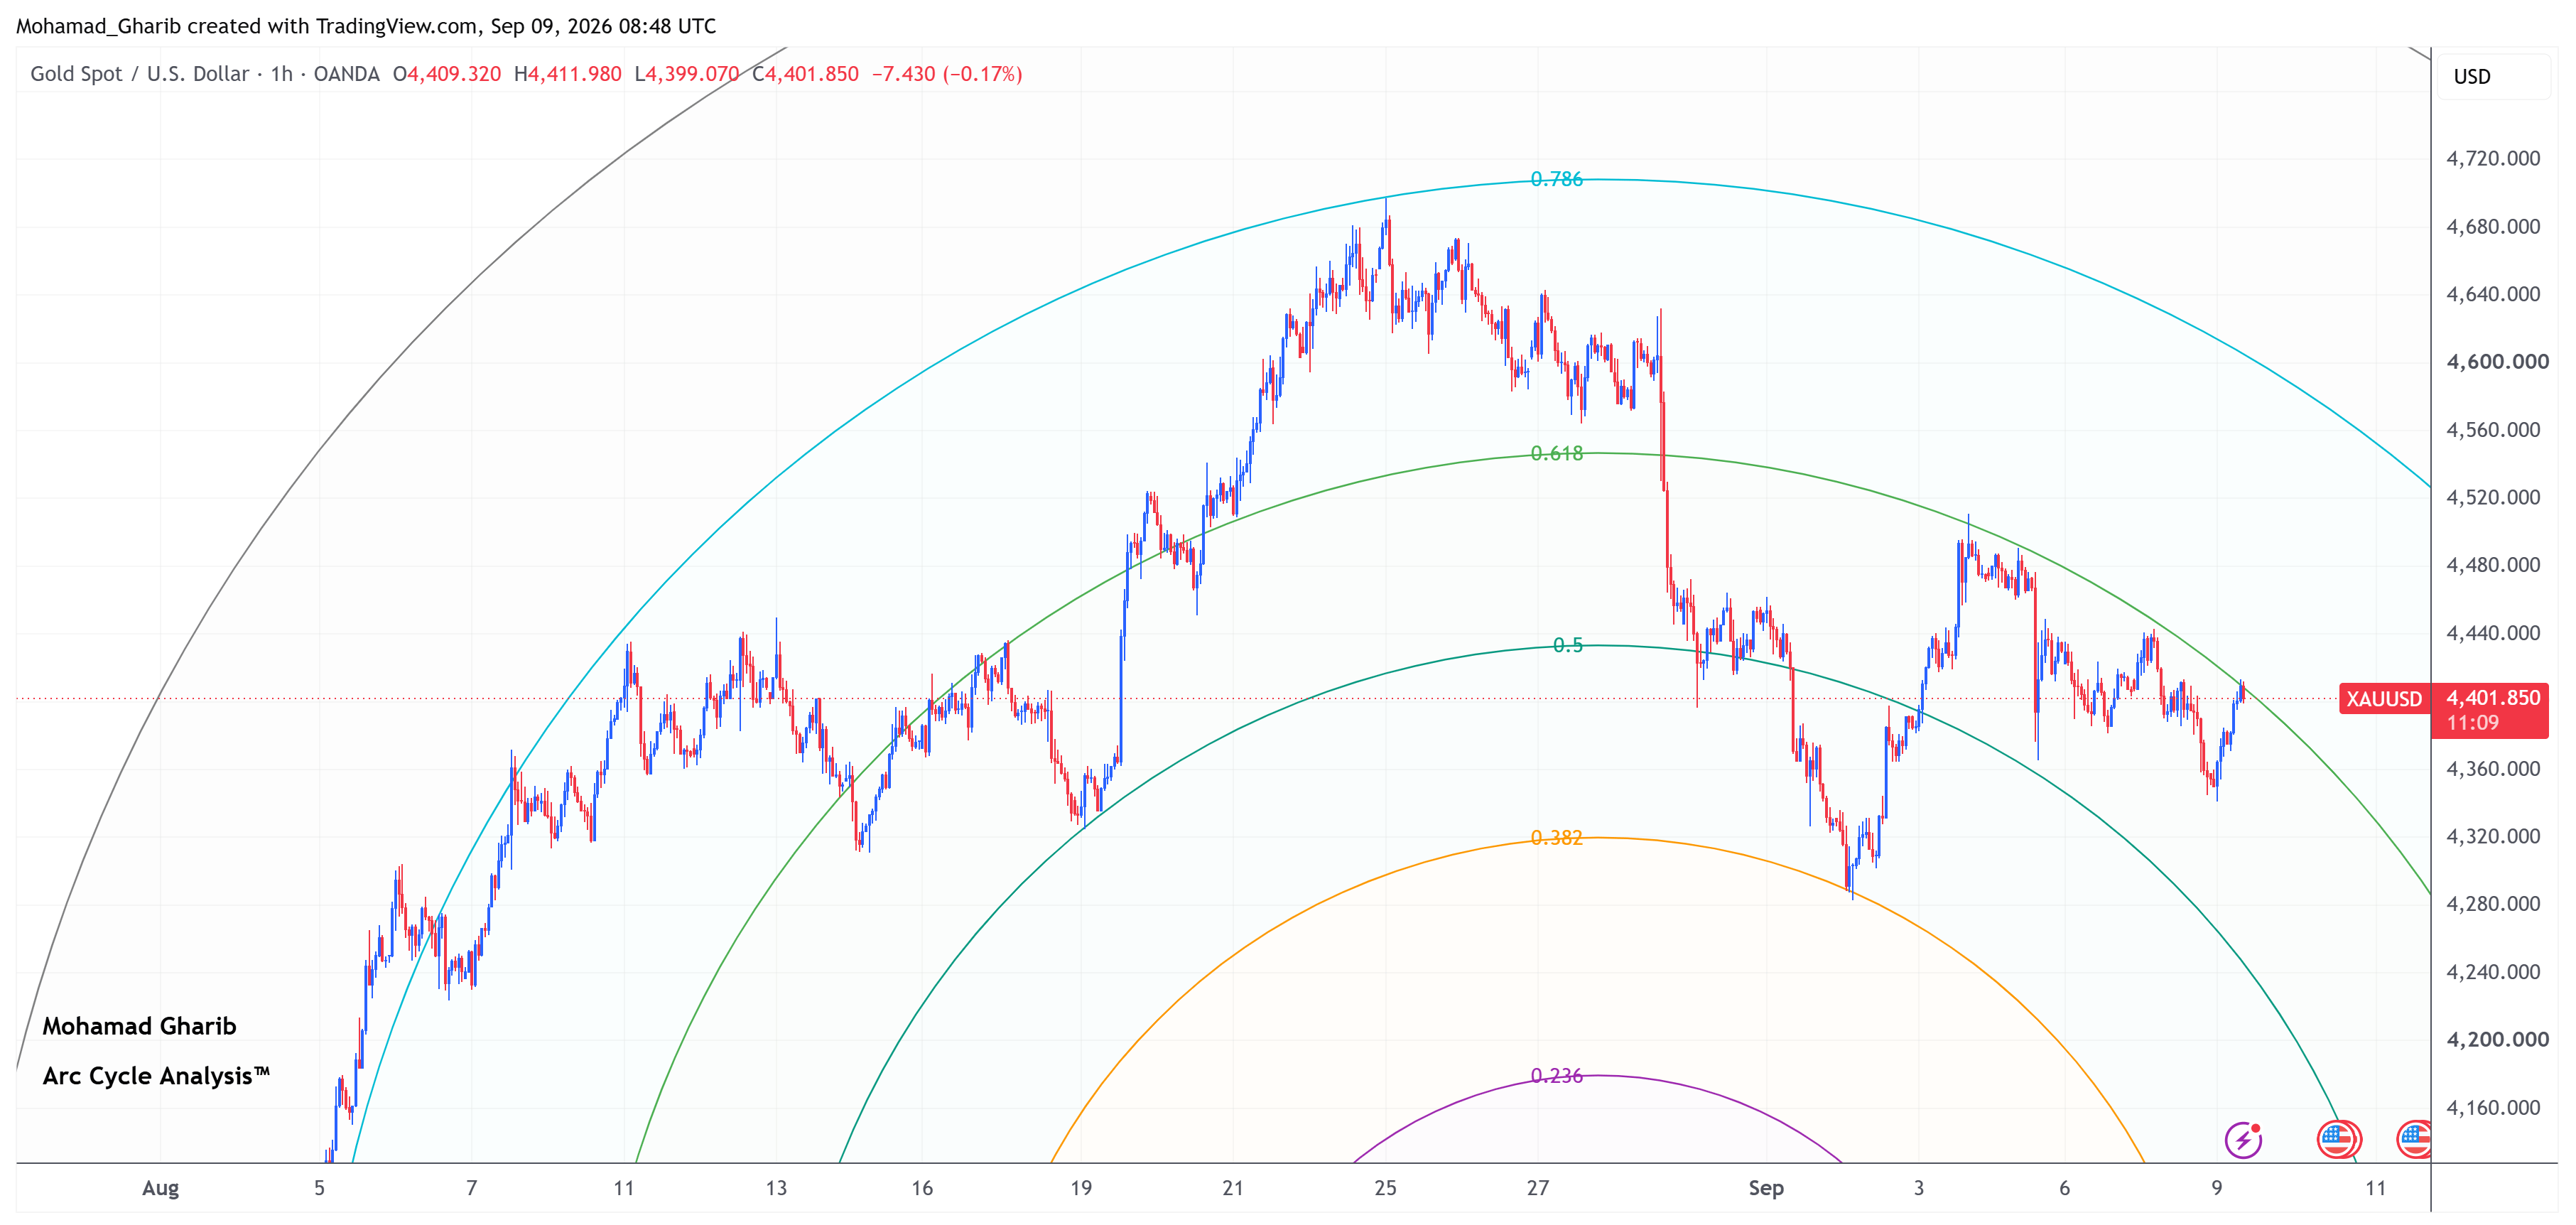Select the Arc Cycle Analysis™ text annotation
2576x1225 pixels.
(x=156, y=1077)
